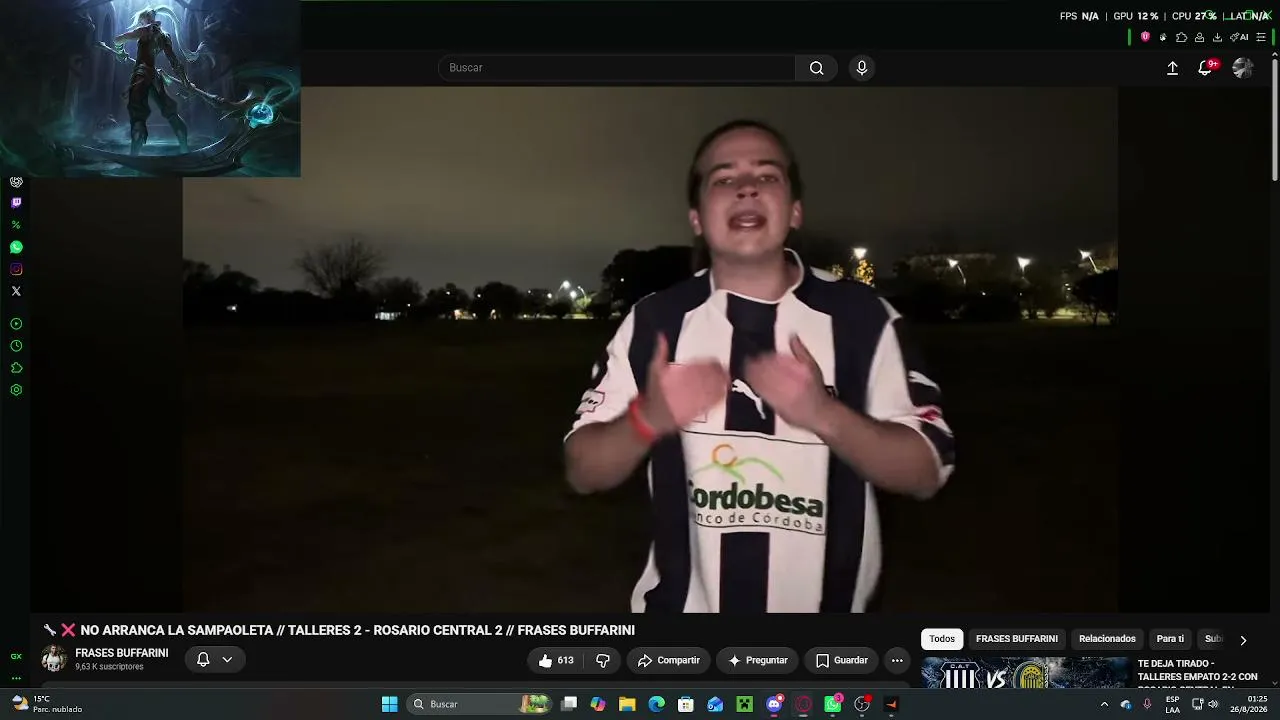Screen dimensions: 1280x720
Task: Open X (Twitter) in the sidebar
Action: [x=16, y=291]
